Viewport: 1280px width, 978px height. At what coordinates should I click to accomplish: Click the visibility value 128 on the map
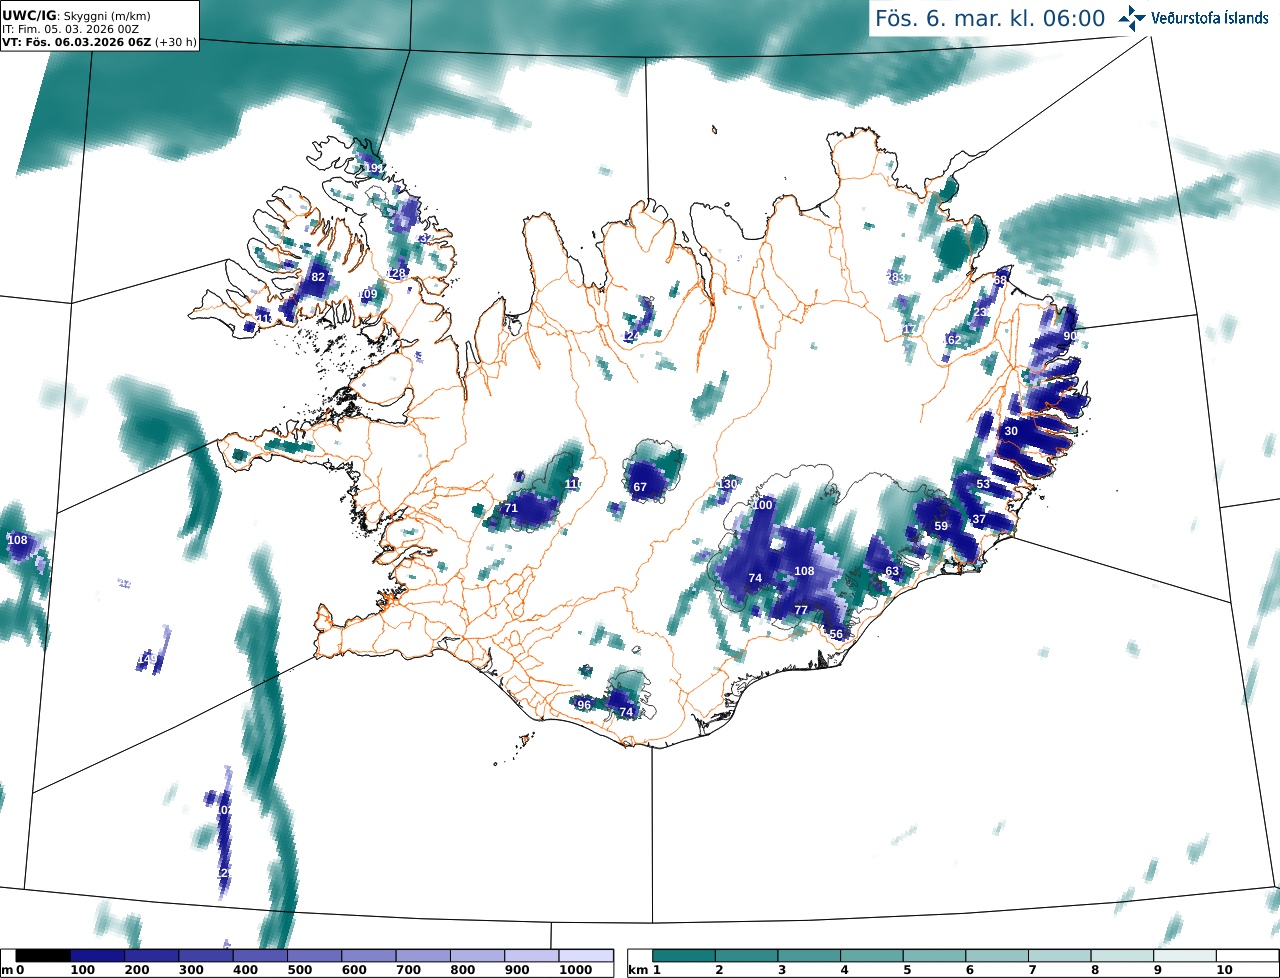[396, 273]
